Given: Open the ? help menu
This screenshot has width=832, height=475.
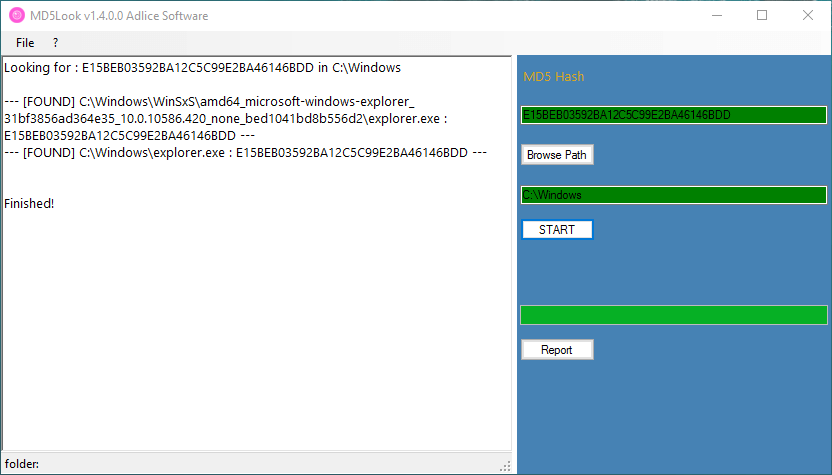Looking at the screenshot, I should click(x=55, y=43).
